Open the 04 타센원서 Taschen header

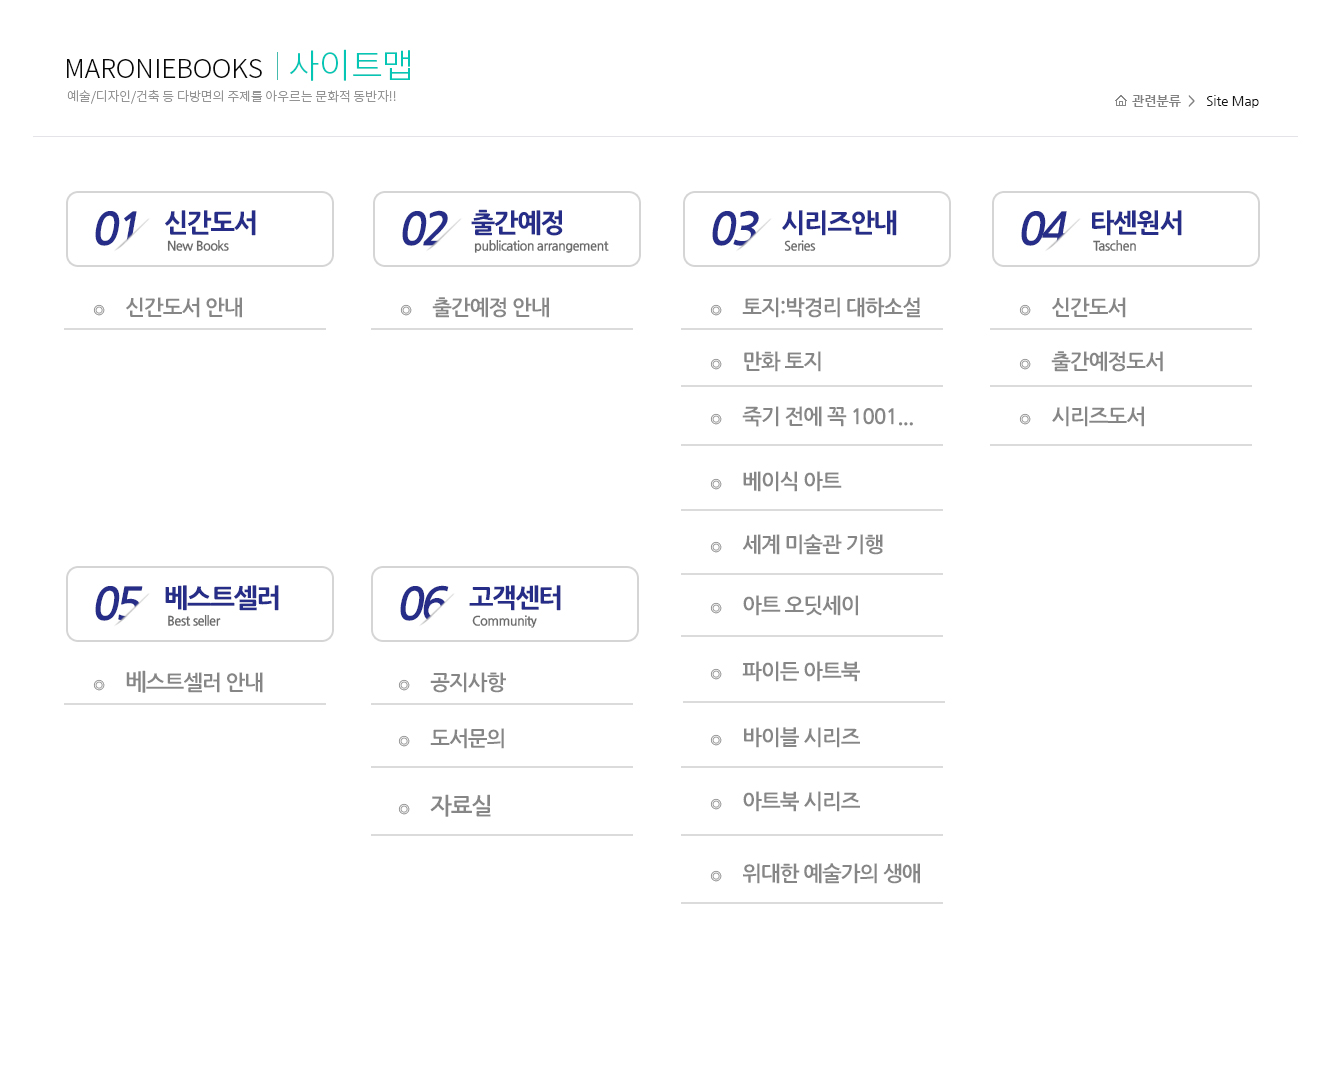pos(1126,229)
